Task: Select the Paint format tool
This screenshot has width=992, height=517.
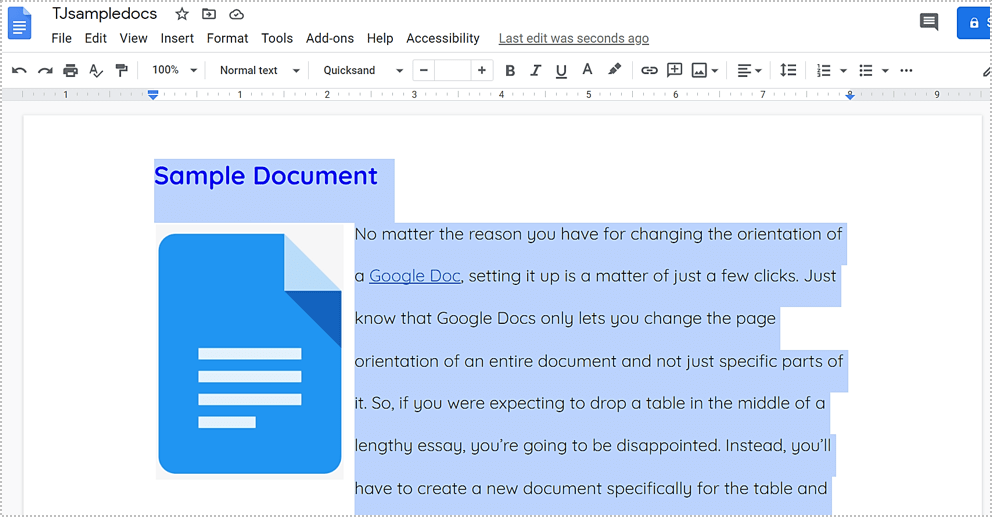Action: 121,70
